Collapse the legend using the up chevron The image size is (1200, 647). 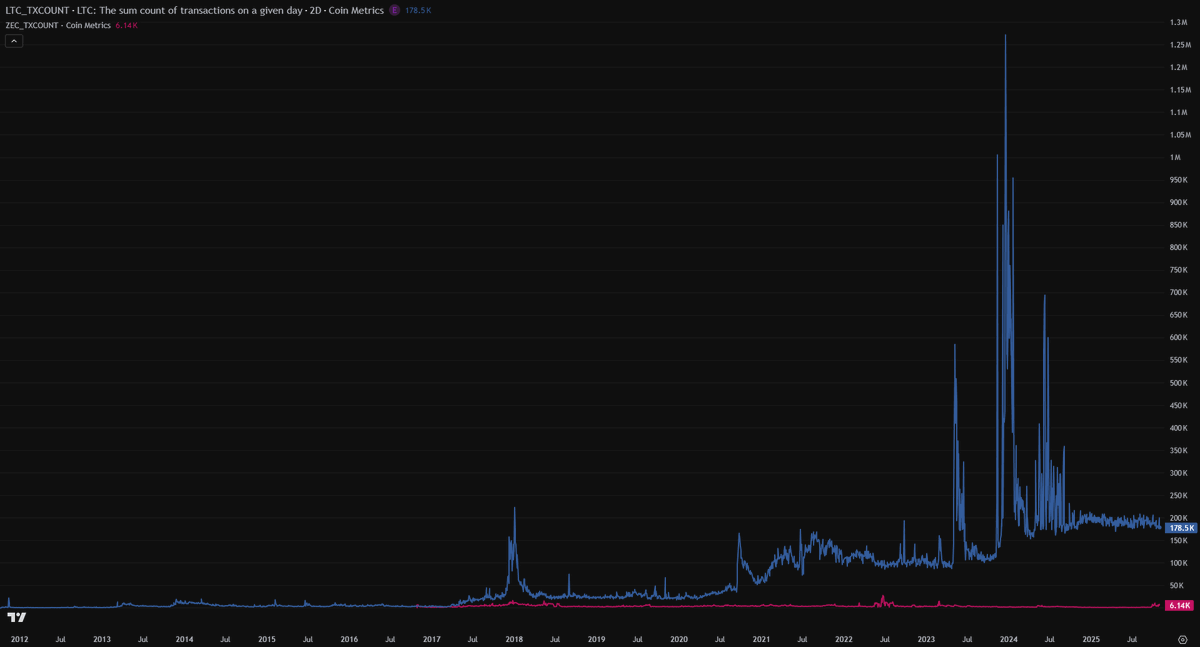13,40
